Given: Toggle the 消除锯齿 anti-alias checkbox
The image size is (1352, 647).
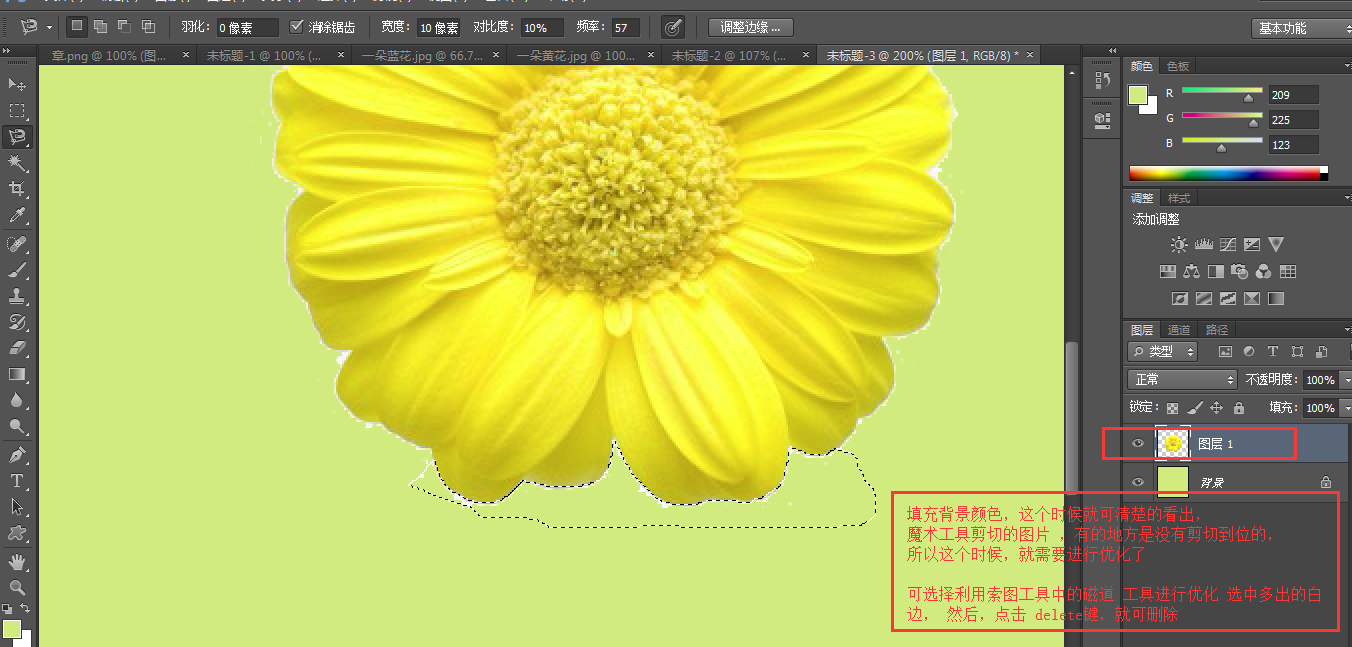Looking at the screenshot, I should coord(296,27).
